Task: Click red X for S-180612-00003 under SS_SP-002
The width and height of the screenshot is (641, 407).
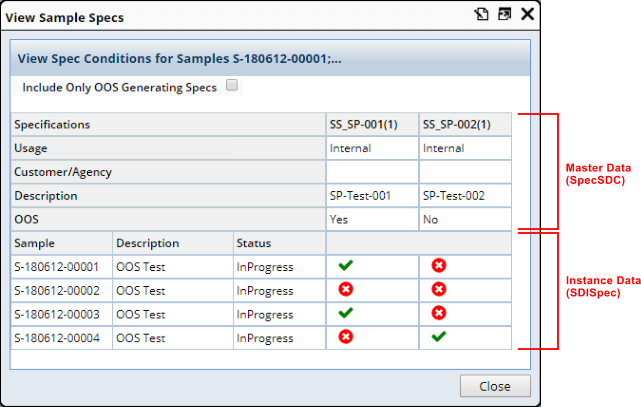Action: click(439, 313)
